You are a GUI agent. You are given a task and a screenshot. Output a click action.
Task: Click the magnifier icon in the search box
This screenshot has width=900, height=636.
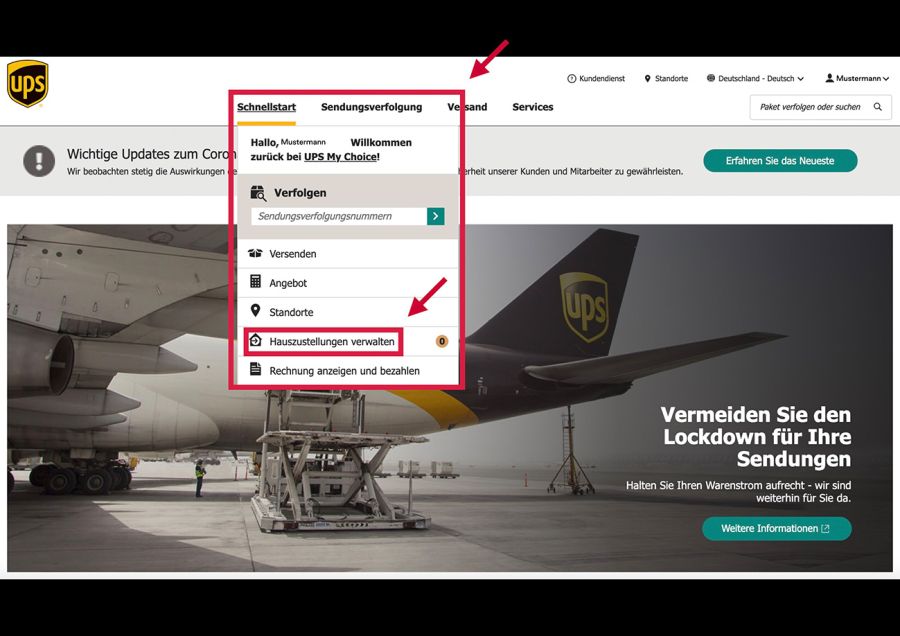(878, 107)
